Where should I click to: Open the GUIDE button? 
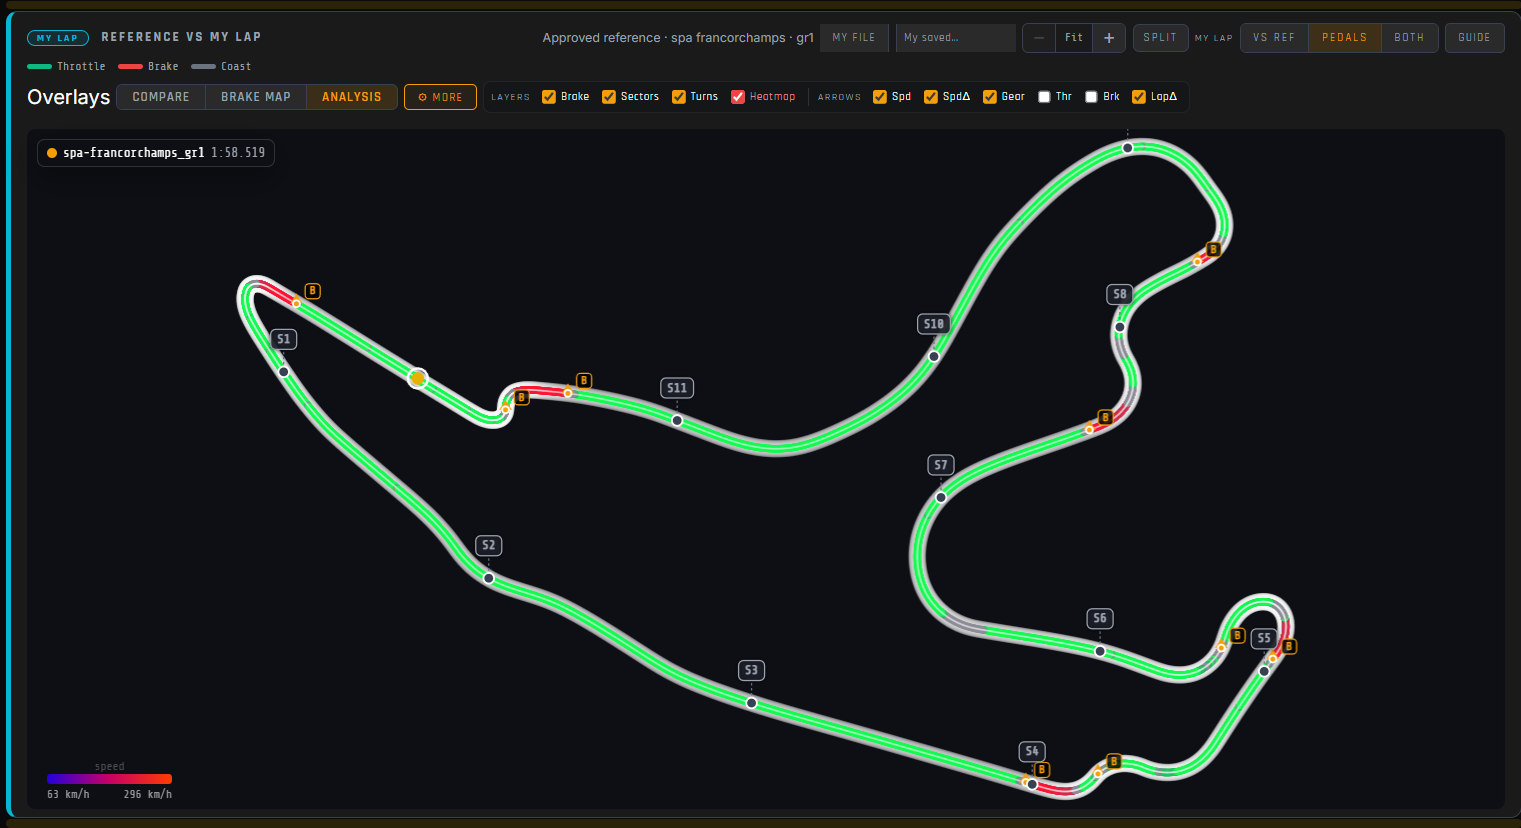[x=1474, y=38]
